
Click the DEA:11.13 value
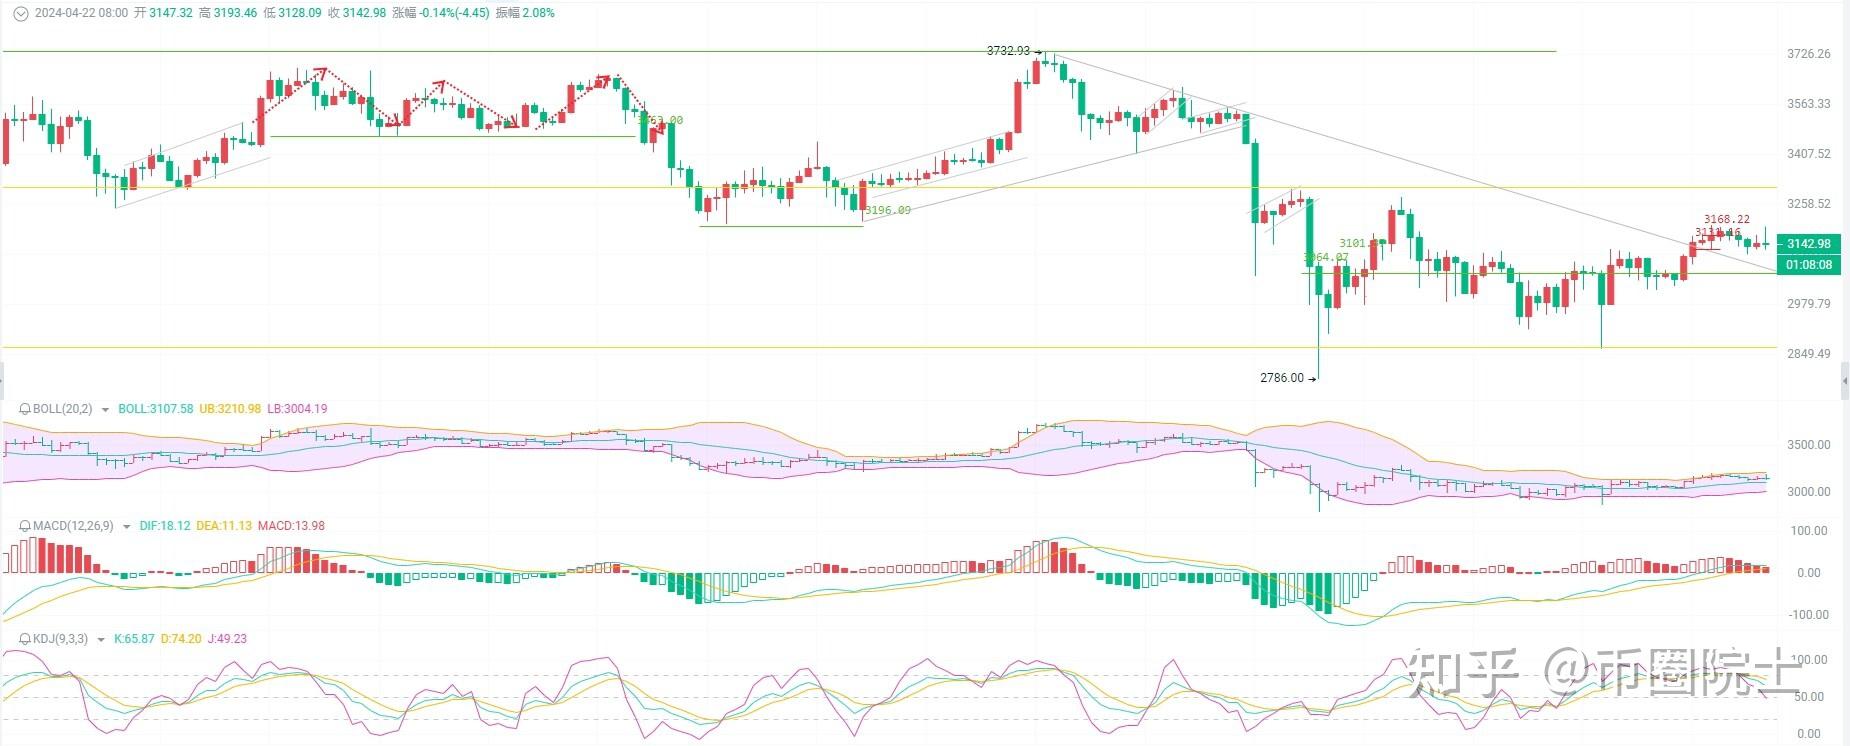[x=224, y=526]
